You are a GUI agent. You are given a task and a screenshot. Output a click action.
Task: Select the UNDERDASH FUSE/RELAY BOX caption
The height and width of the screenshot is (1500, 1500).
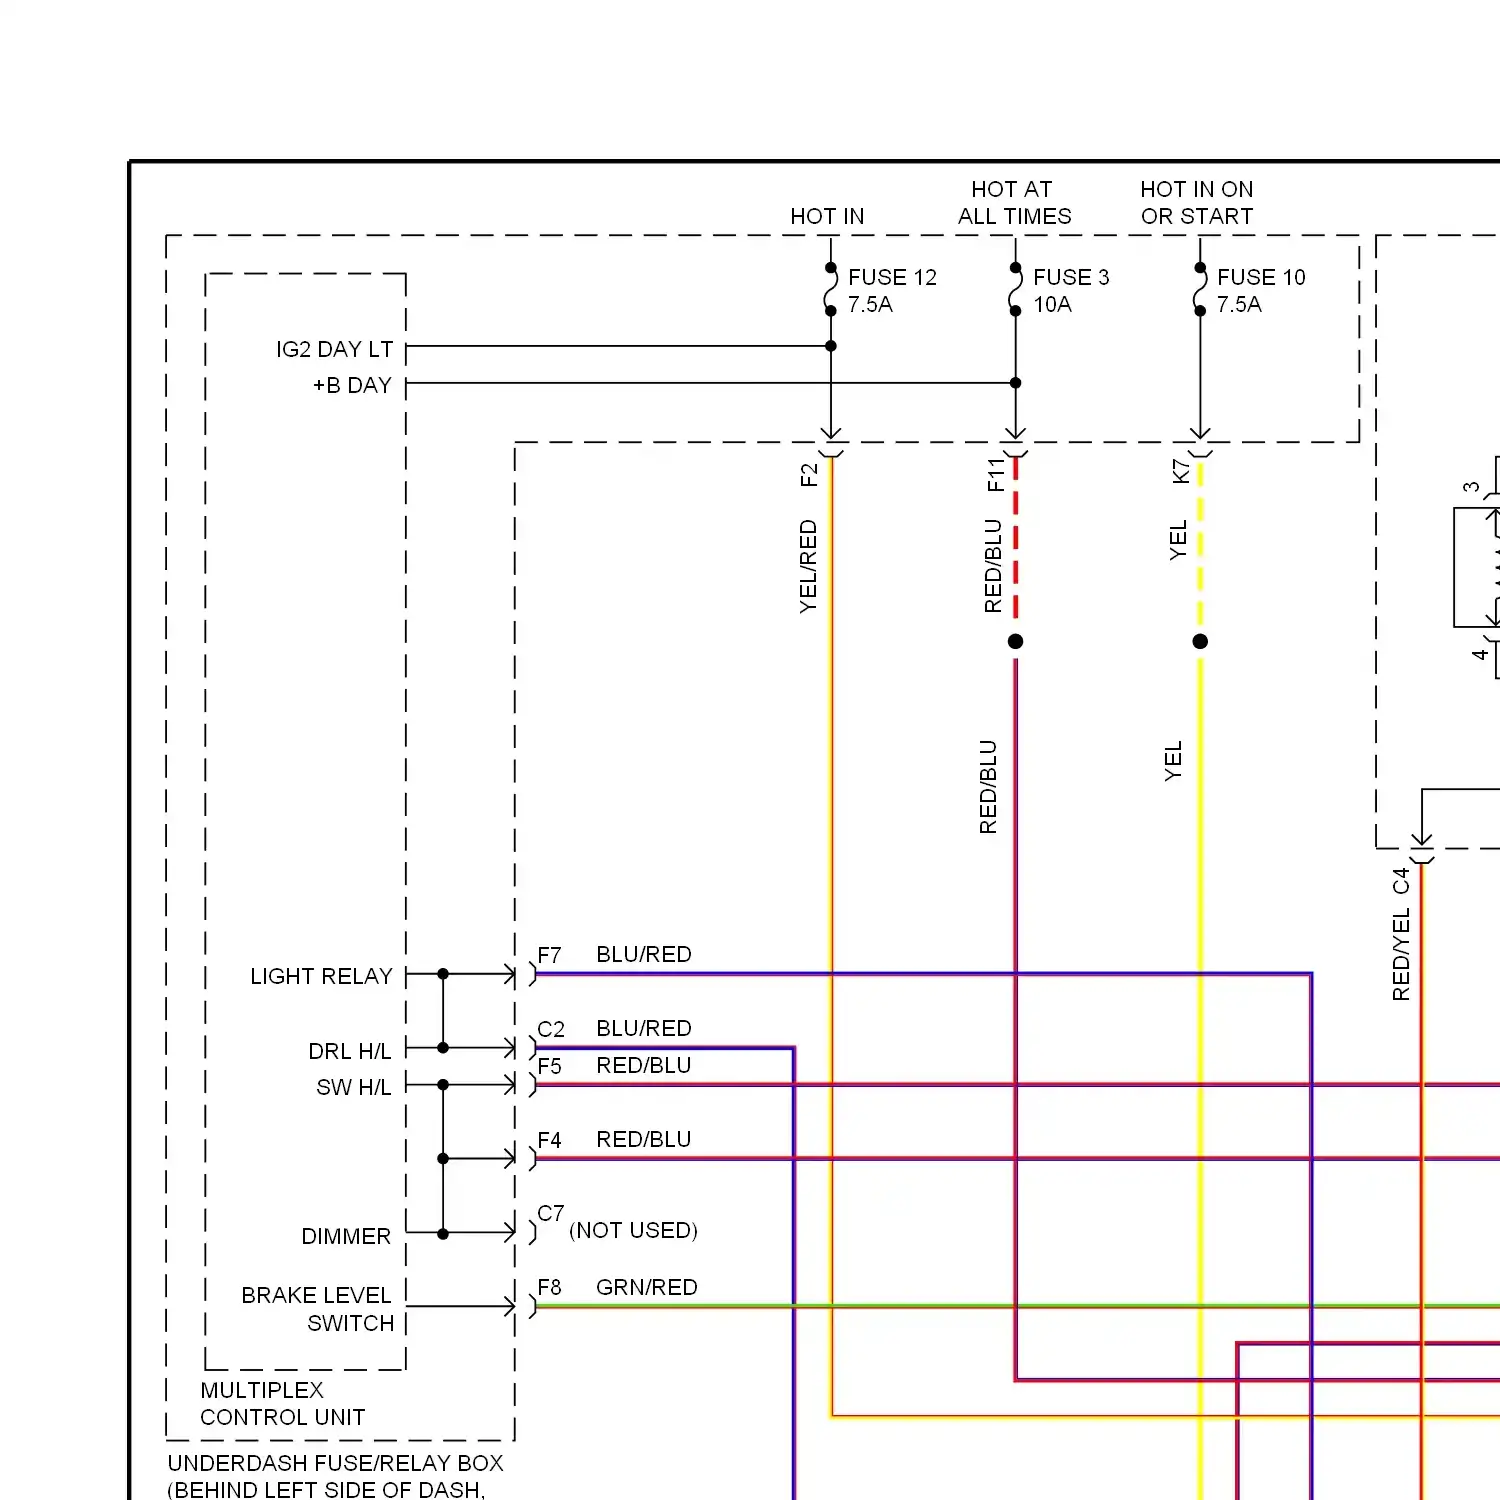[336, 1463]
